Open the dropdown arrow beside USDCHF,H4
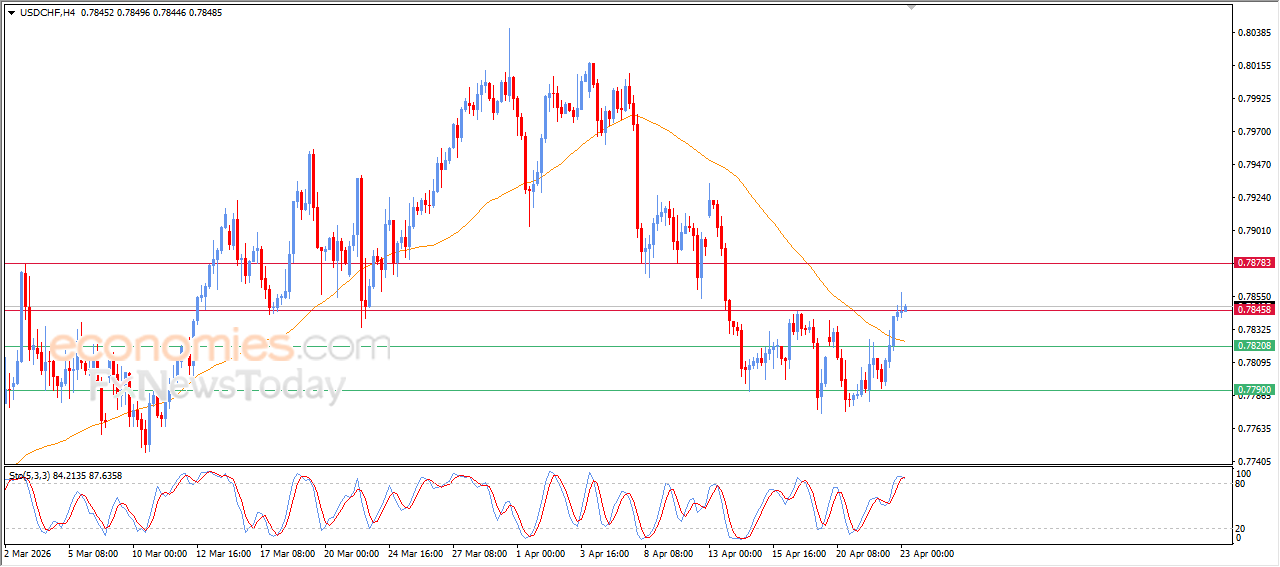 click(x=11, y=12)
